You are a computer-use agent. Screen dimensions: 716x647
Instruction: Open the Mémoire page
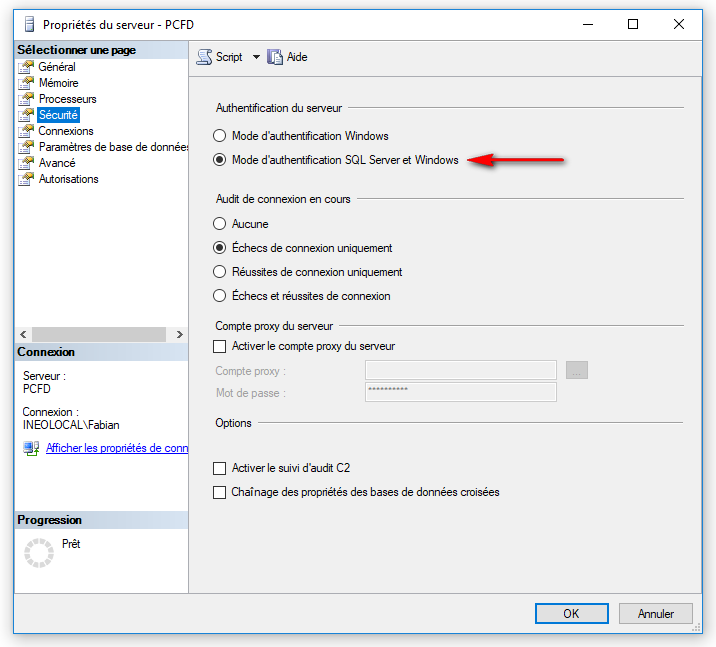pyautogui.click(x=58, y=83)
